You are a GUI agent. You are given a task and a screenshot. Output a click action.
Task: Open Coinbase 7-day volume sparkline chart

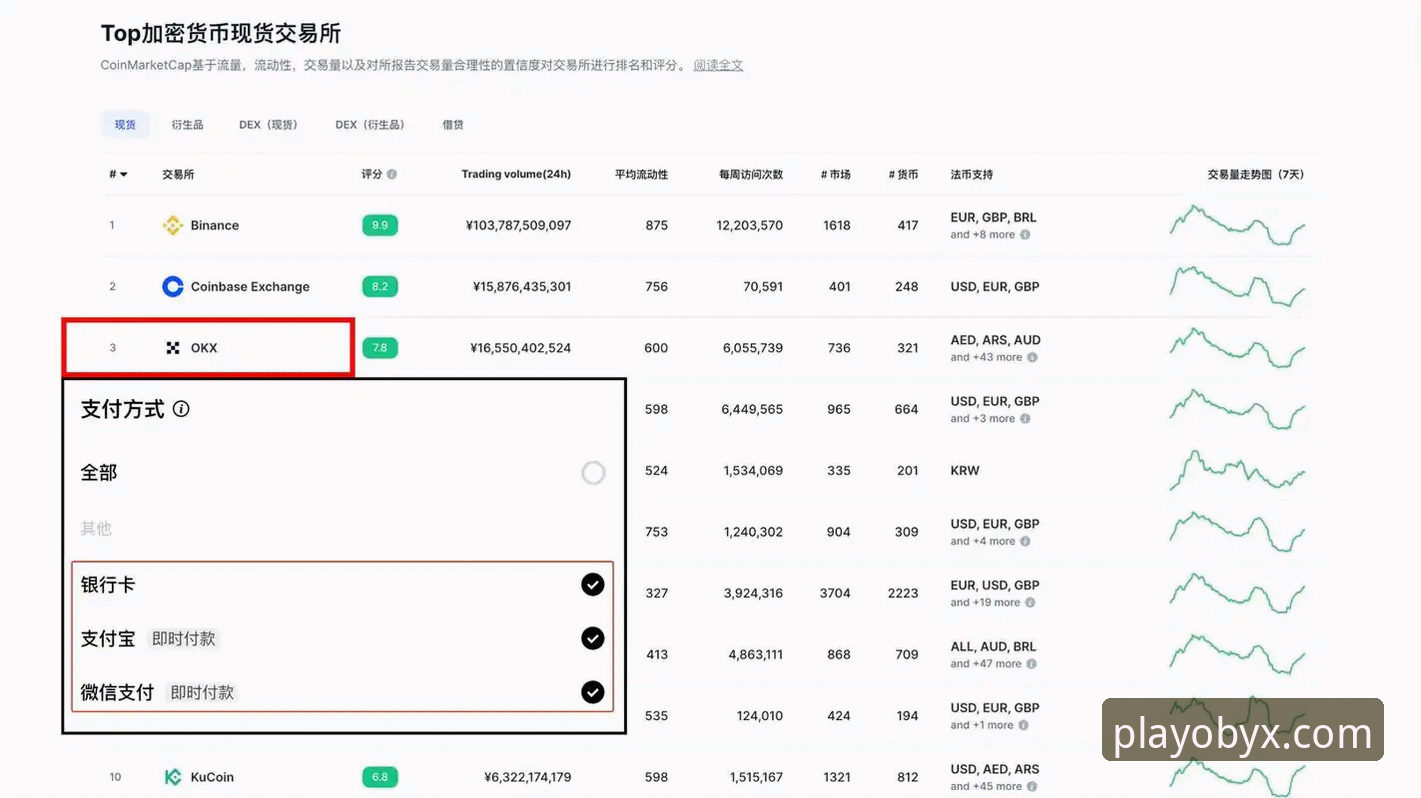tap(1237, 286)
